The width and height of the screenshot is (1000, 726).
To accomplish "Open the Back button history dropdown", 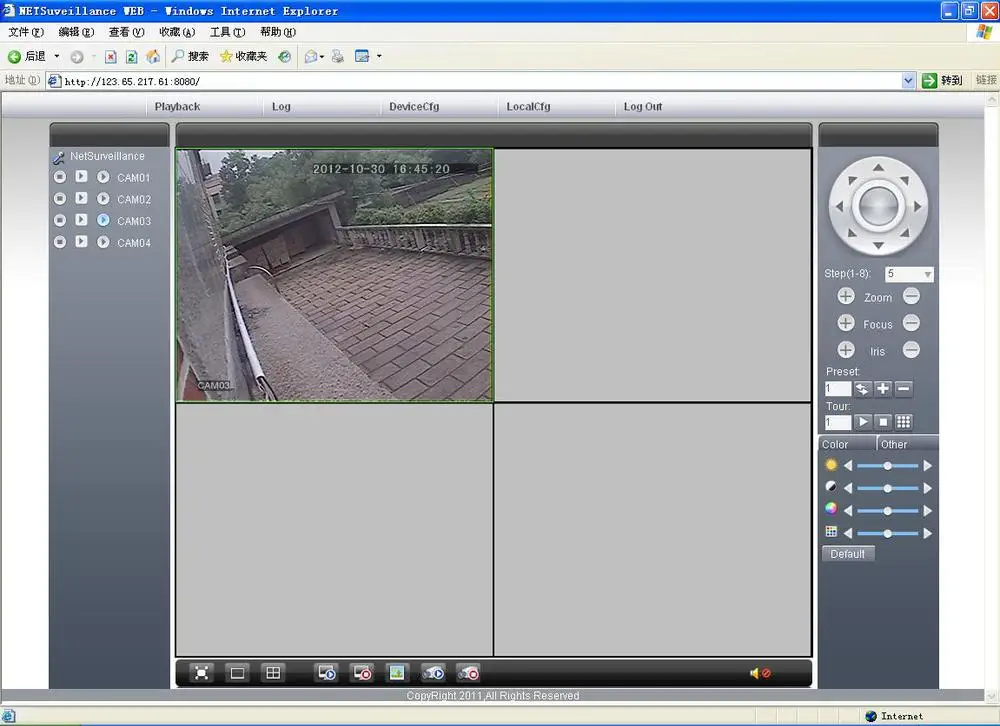I will 57,57.
